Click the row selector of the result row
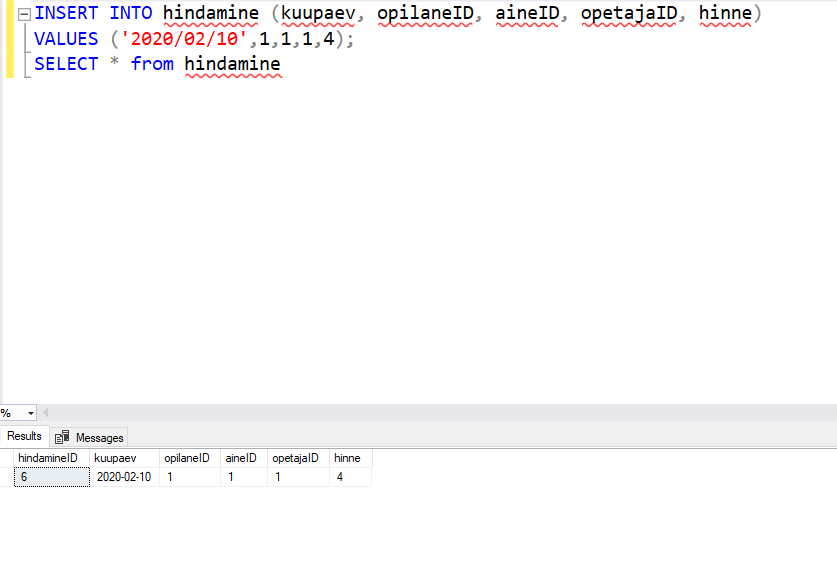Image resolution: width=837 pixels, height=564 pixels. (7, 477)
